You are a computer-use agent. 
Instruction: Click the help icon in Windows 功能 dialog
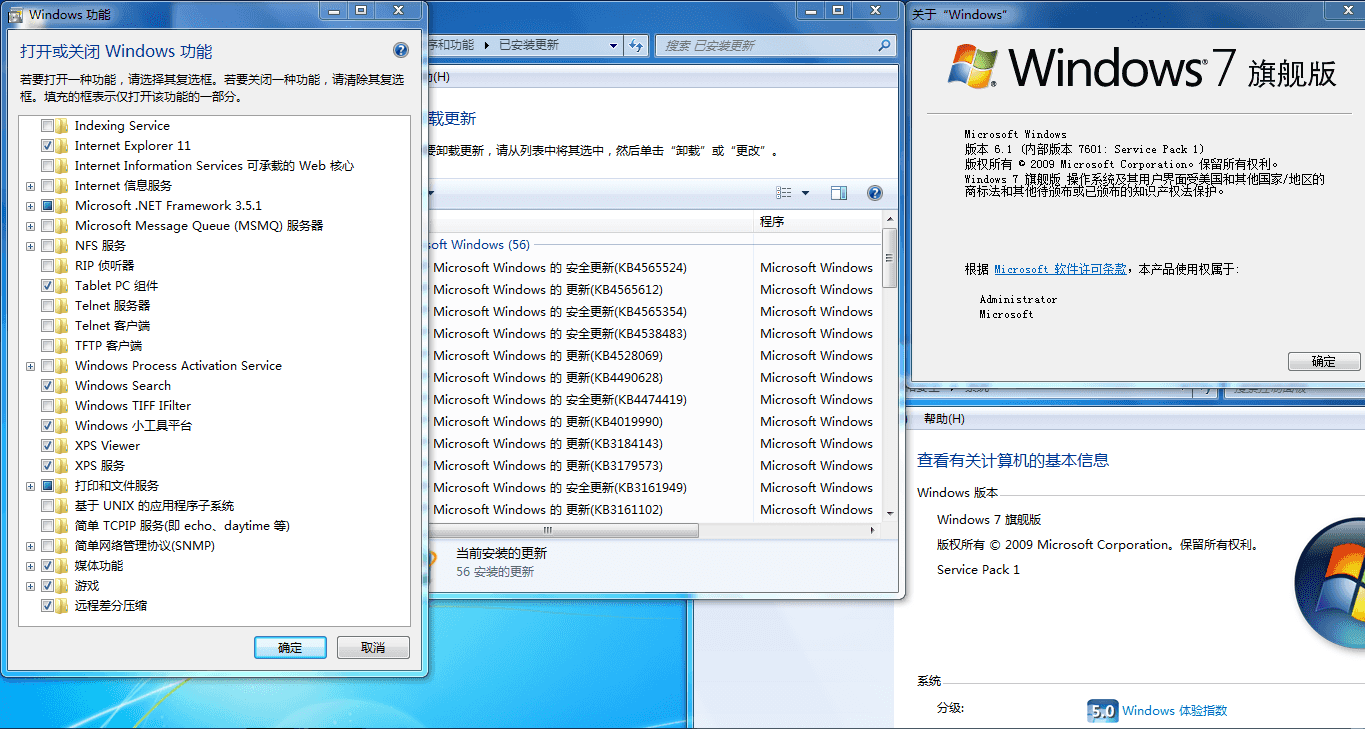400,49
